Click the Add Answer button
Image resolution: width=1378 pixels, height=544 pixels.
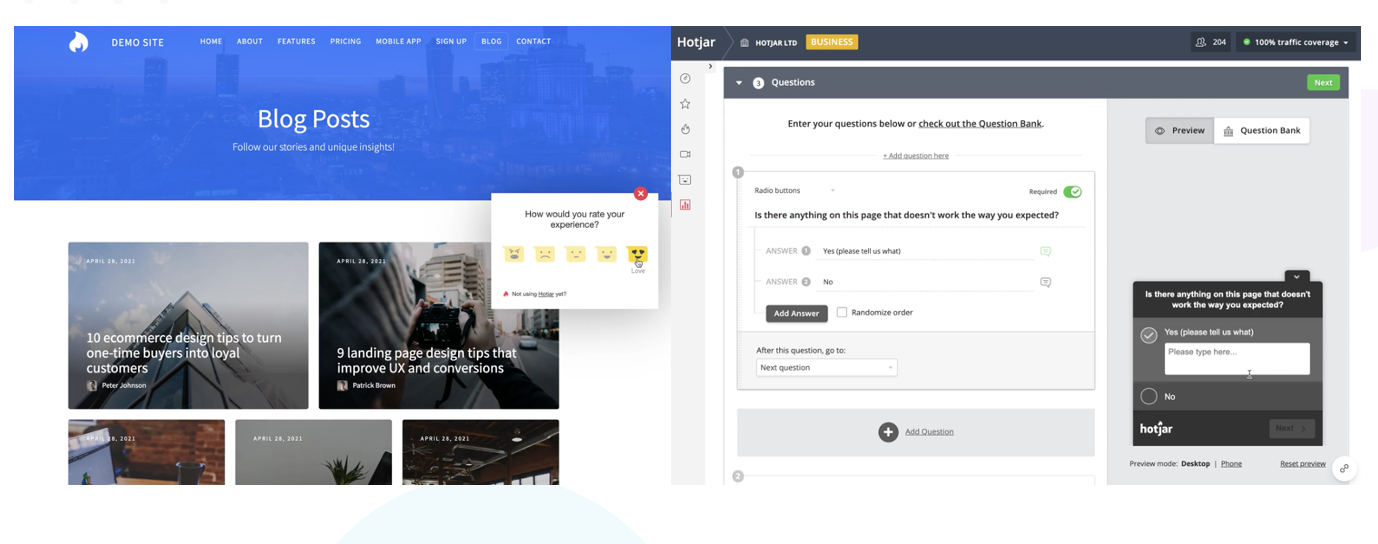click(797, 313)
